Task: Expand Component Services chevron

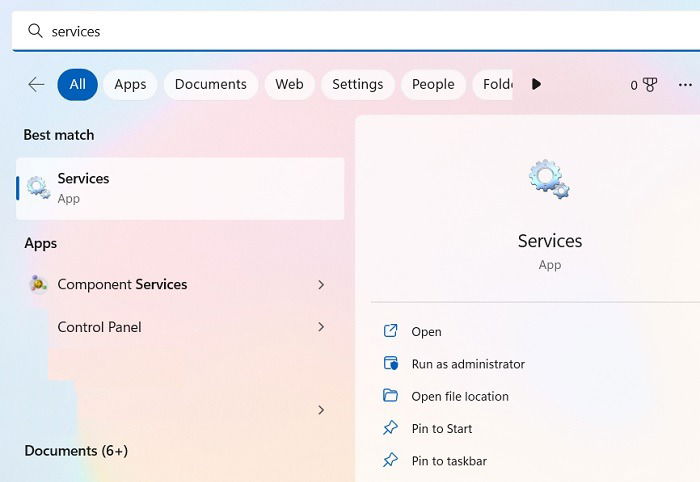Action: coord(321,285)
